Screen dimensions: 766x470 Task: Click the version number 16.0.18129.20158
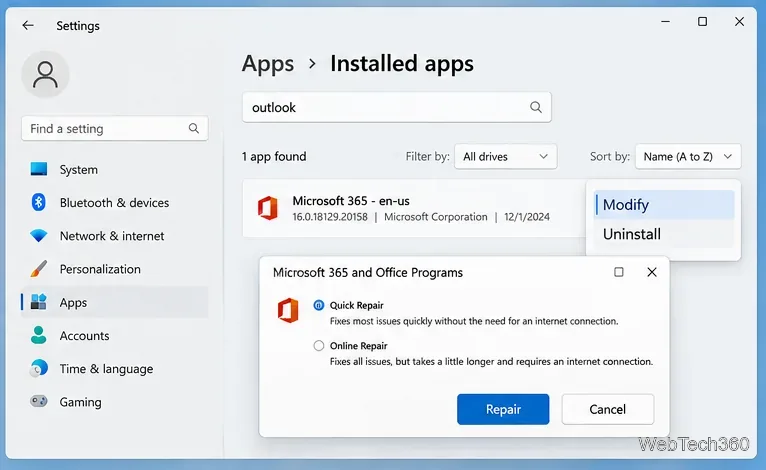point(330,217)
